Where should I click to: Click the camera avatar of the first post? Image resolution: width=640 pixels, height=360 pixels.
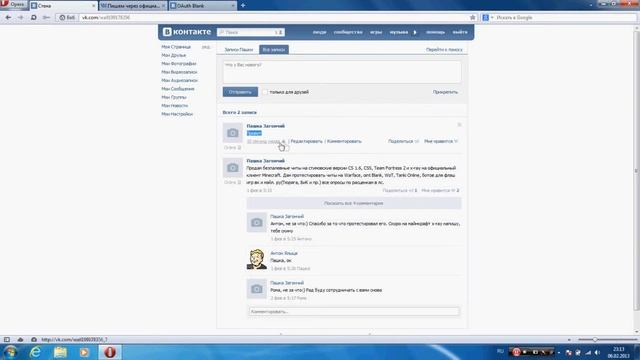(x=233, y=133)
